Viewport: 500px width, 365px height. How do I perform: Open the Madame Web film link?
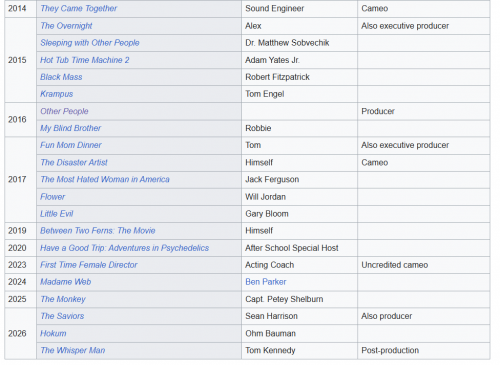click(x=65, y=282)
